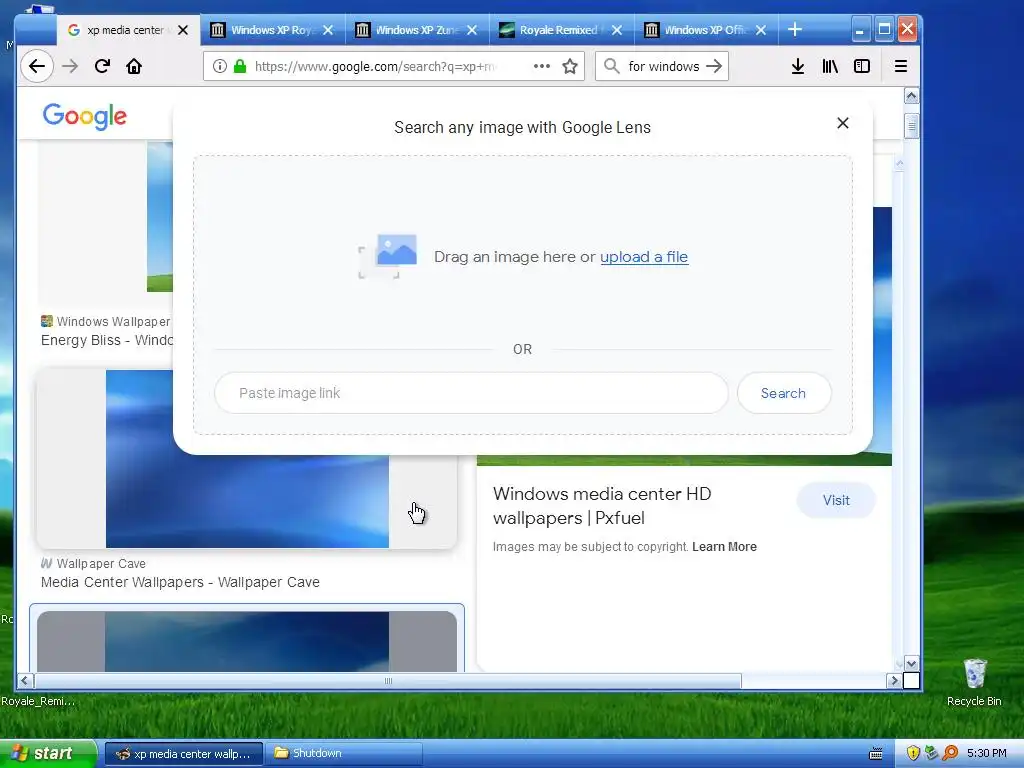
Task: Open the Library toolbar icon
Action: coord(829,66)
